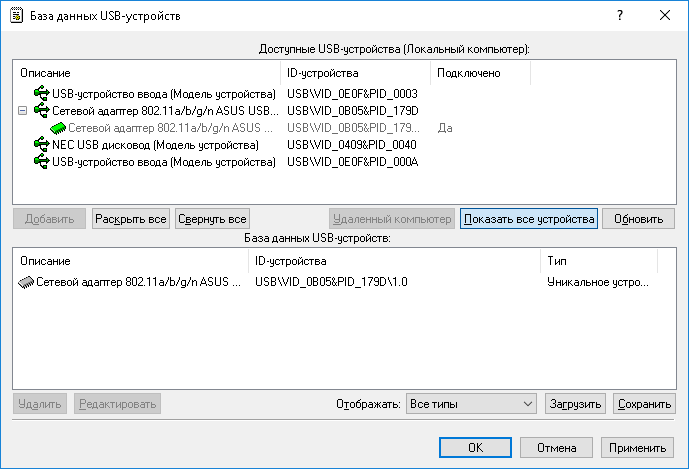This screenshot has width=689, height=469.
Task: Click Показать все устройства button
Action: 529,219
